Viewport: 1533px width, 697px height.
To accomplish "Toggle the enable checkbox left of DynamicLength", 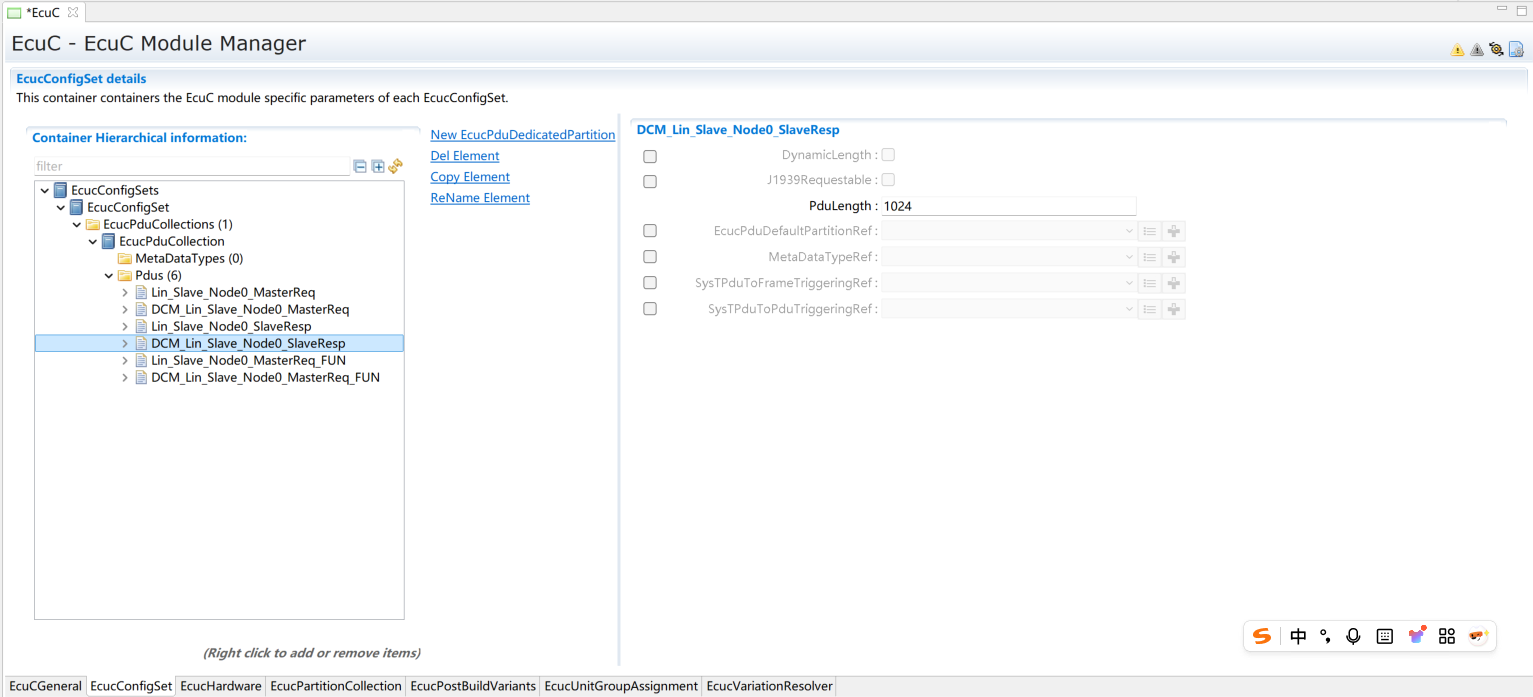I will pos(650,157).
